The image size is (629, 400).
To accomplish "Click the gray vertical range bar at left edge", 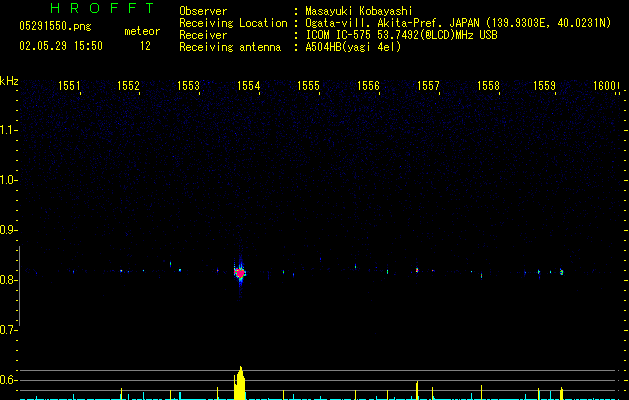I will 20,286.
